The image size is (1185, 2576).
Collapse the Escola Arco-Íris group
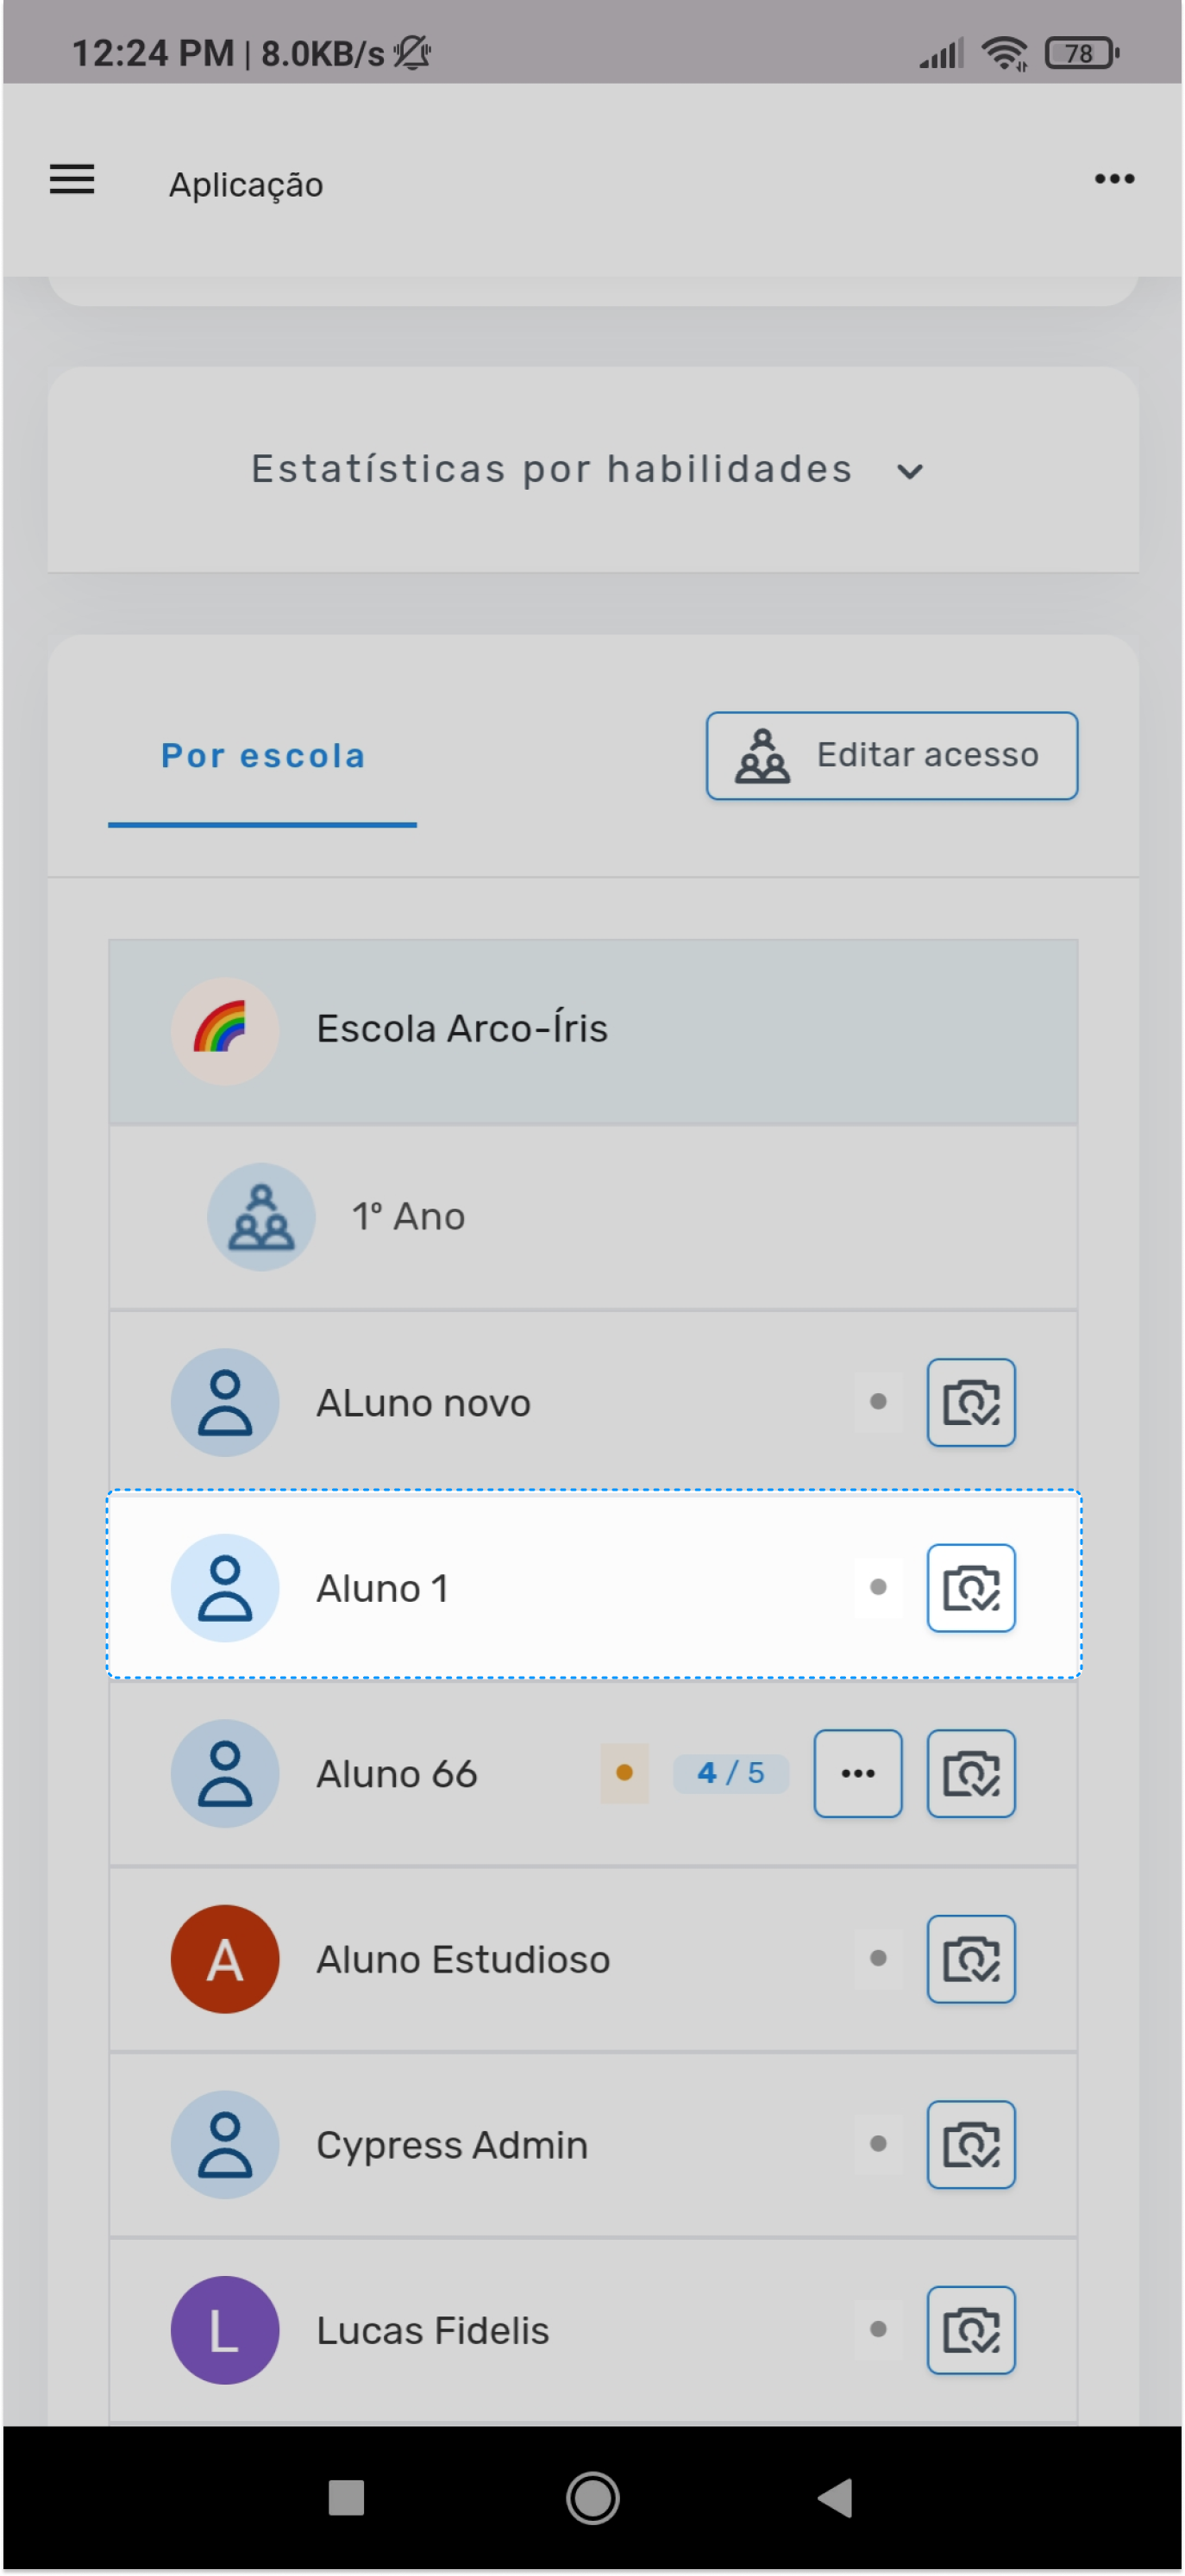pyautogui.click(x=593, y=1031)
